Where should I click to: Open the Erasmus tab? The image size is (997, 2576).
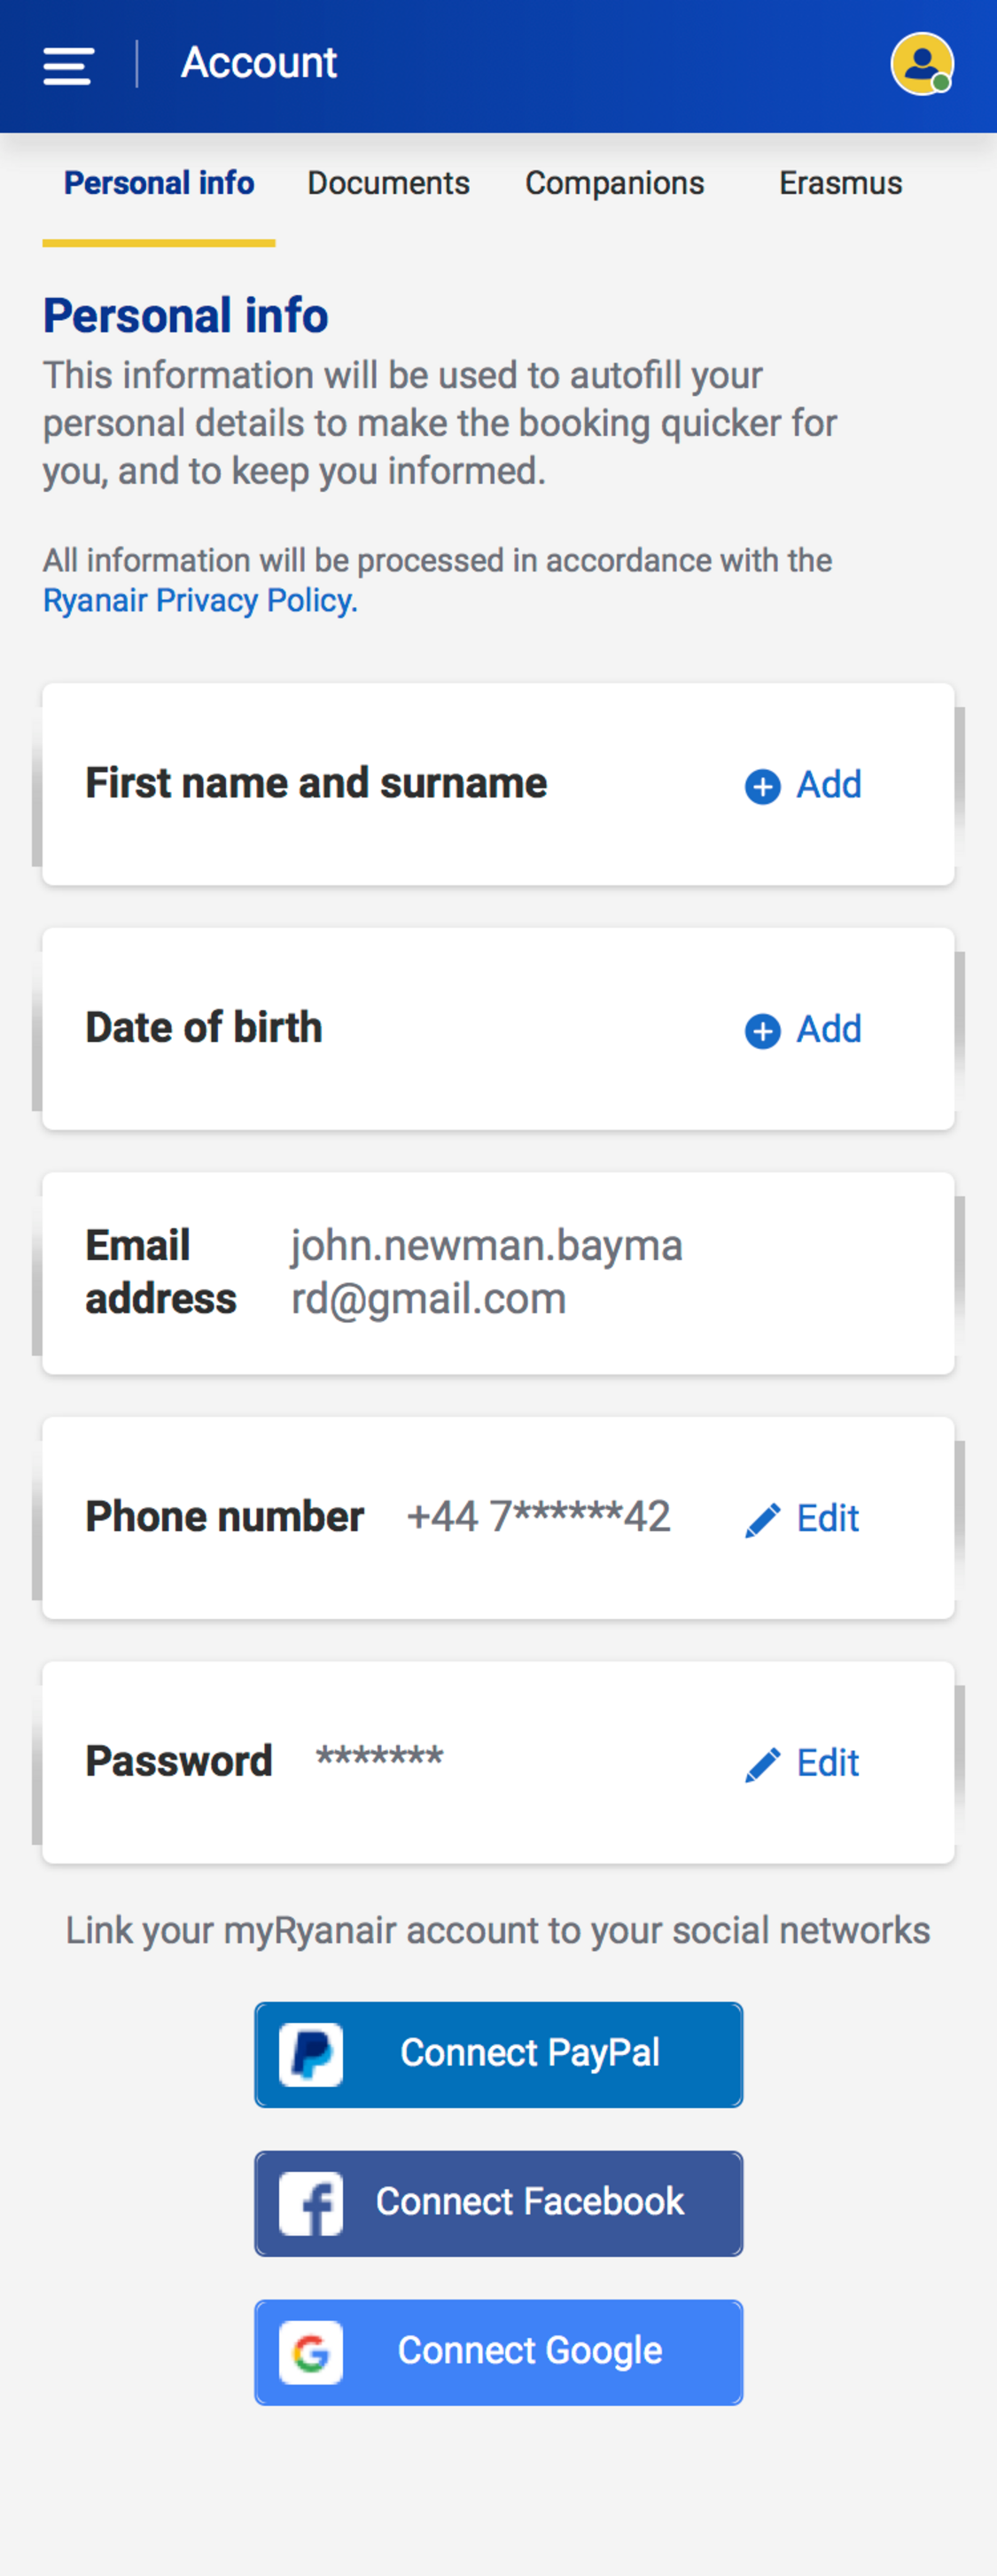(840, 183)
